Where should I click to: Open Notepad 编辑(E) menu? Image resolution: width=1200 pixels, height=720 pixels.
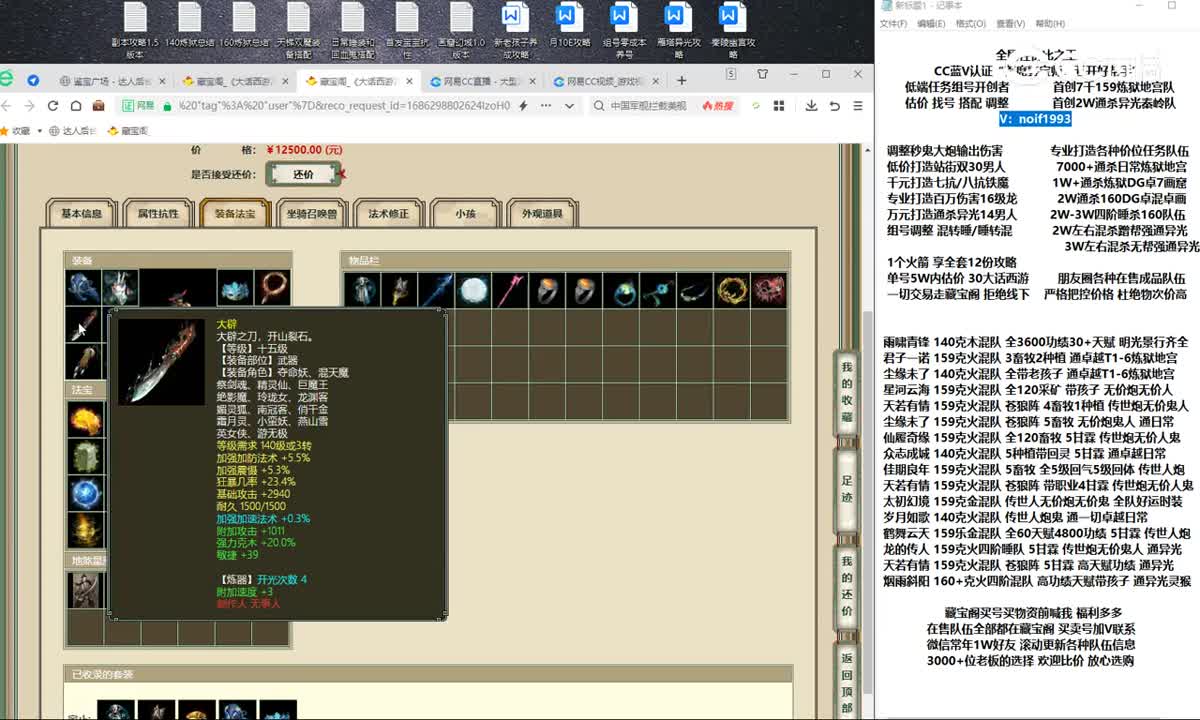tap(931, 24)
